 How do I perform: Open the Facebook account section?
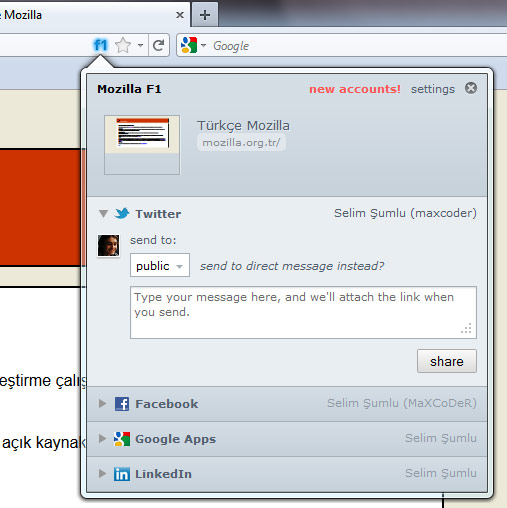tap(287, 404)
